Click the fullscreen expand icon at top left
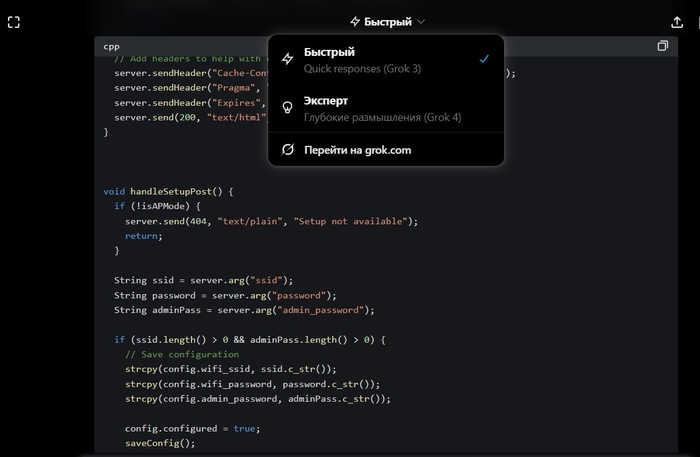This screenshot has height=457, width=700. (14, 21)
